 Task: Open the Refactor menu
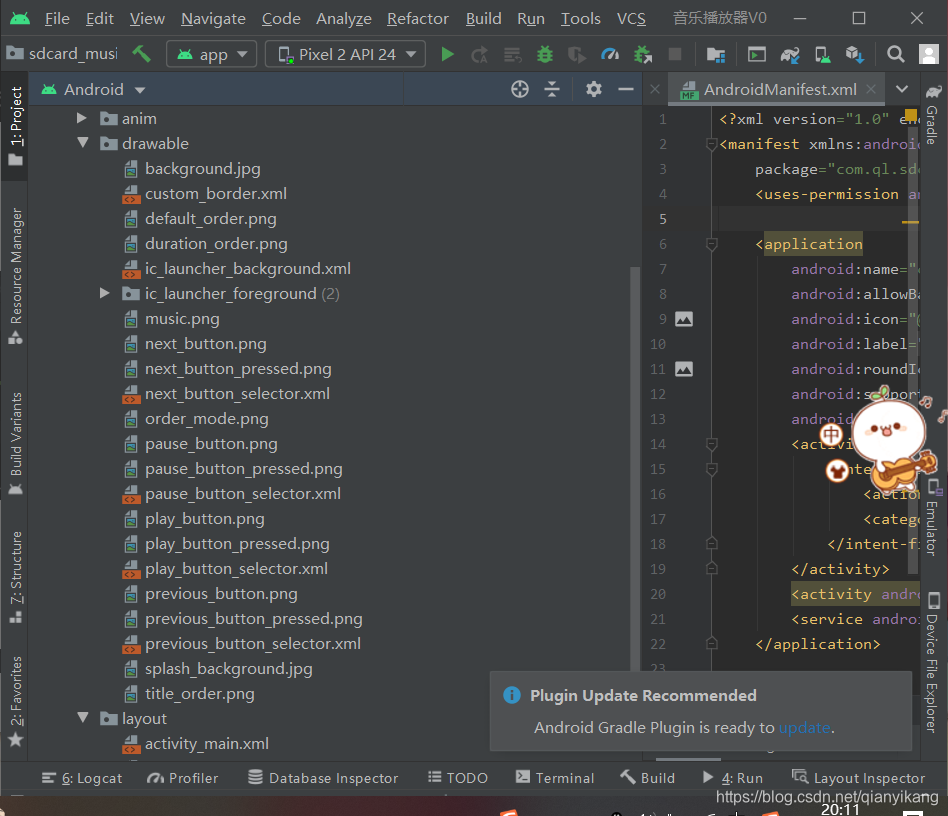pyautogui.click(x=418, y=19)
